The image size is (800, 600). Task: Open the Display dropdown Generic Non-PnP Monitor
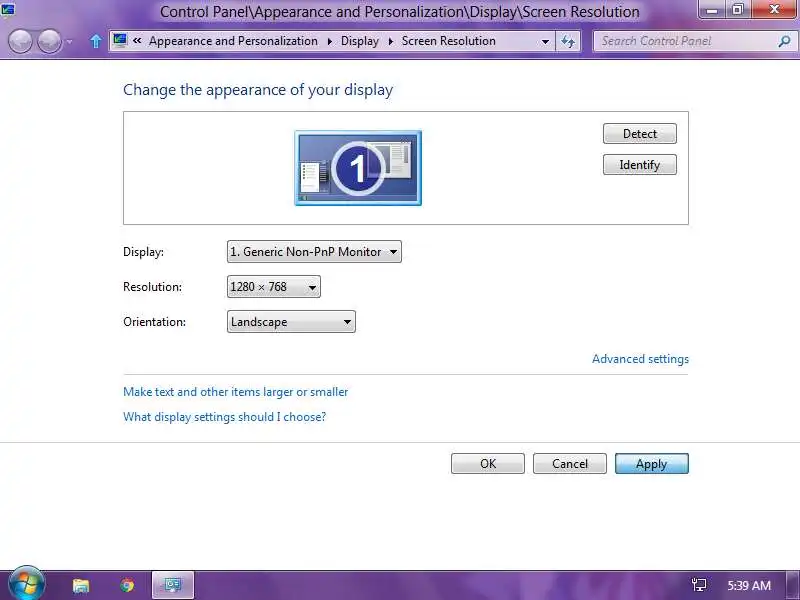(x=314, y=252)
